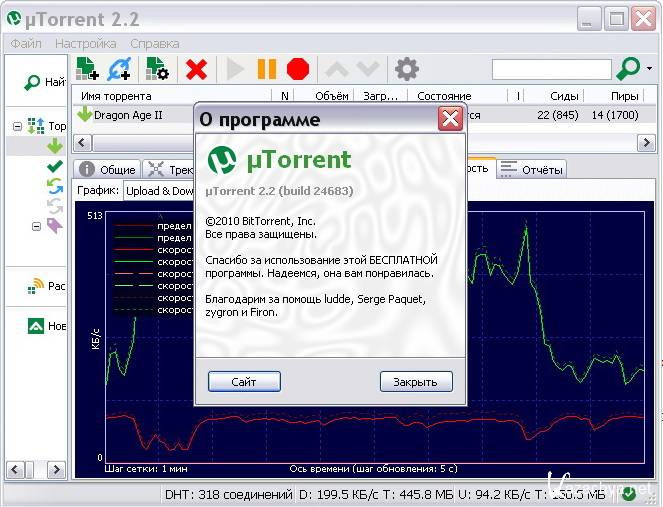Switch to the Отчёты tab
Screen dimensions: 663x507
pos(532,169)
